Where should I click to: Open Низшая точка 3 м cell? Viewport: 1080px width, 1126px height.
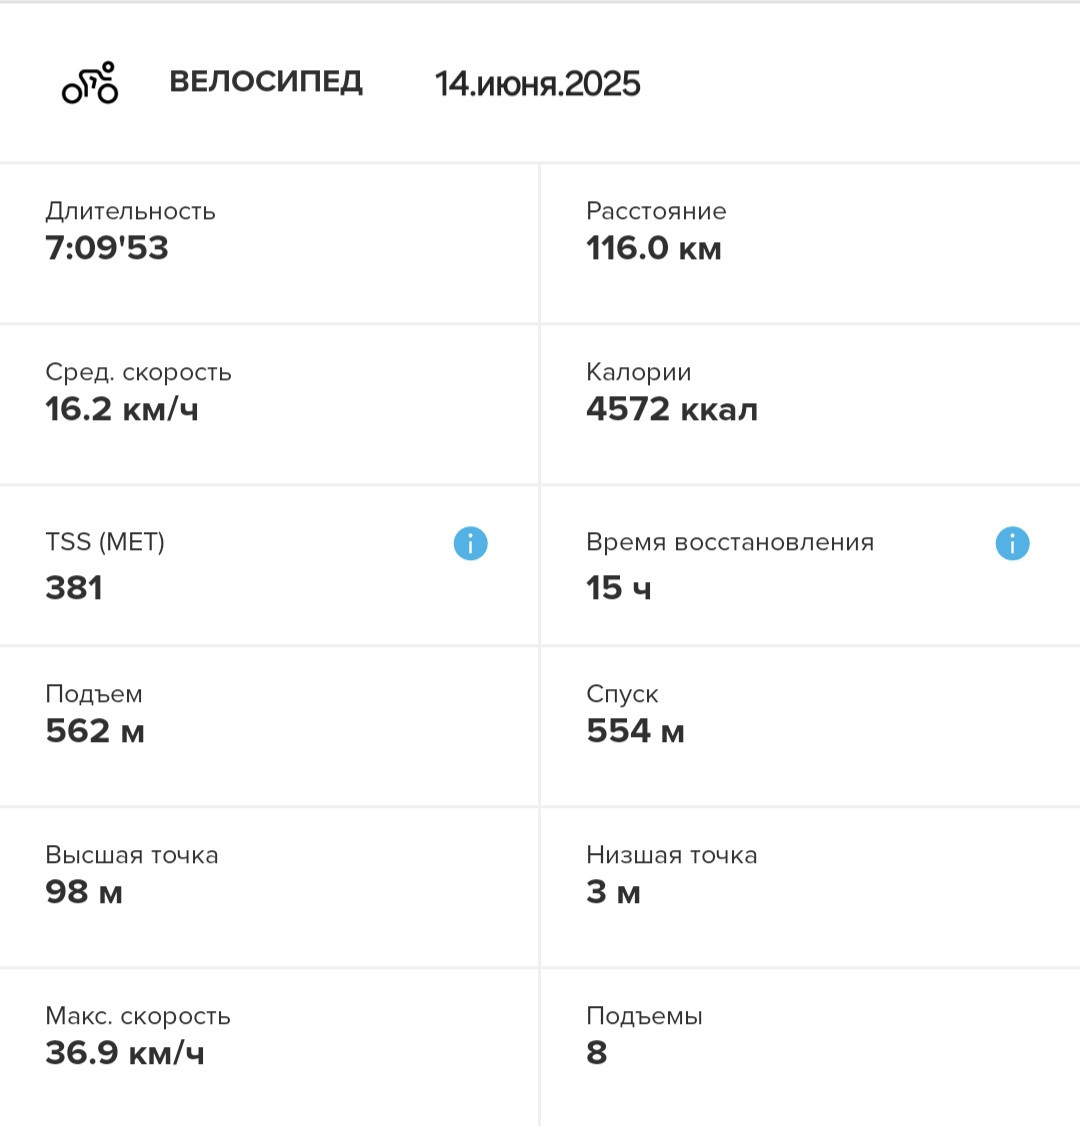[811, 888]
